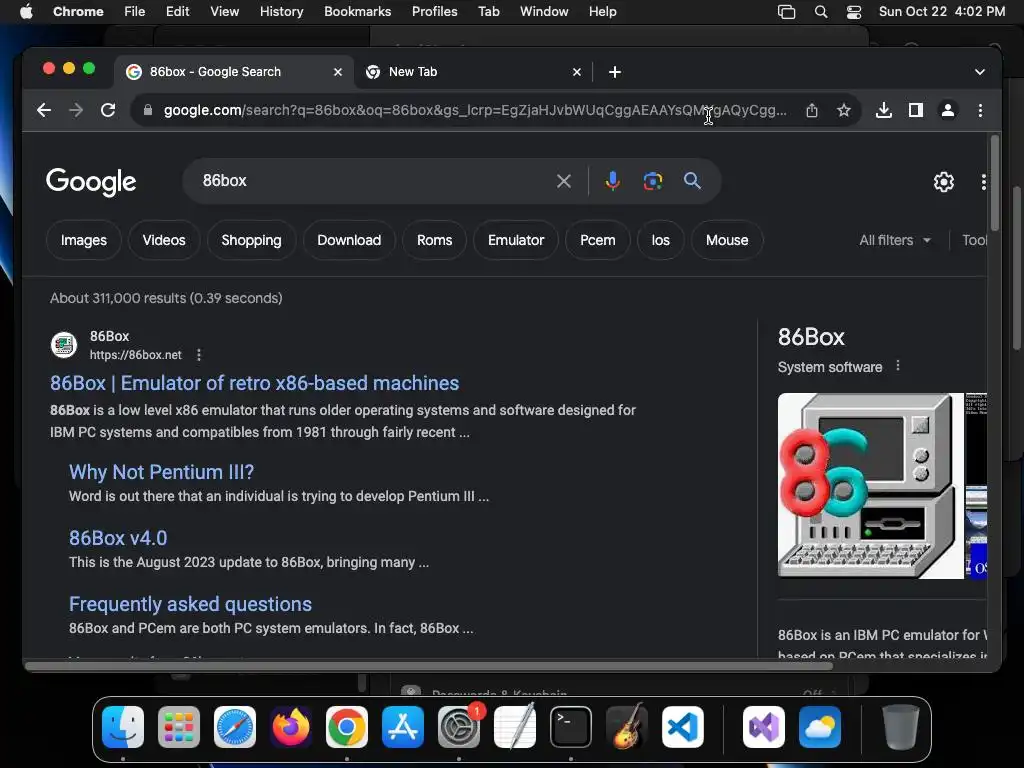Open the File menu
Screen dimensions: 1024x768
[135, 12]
